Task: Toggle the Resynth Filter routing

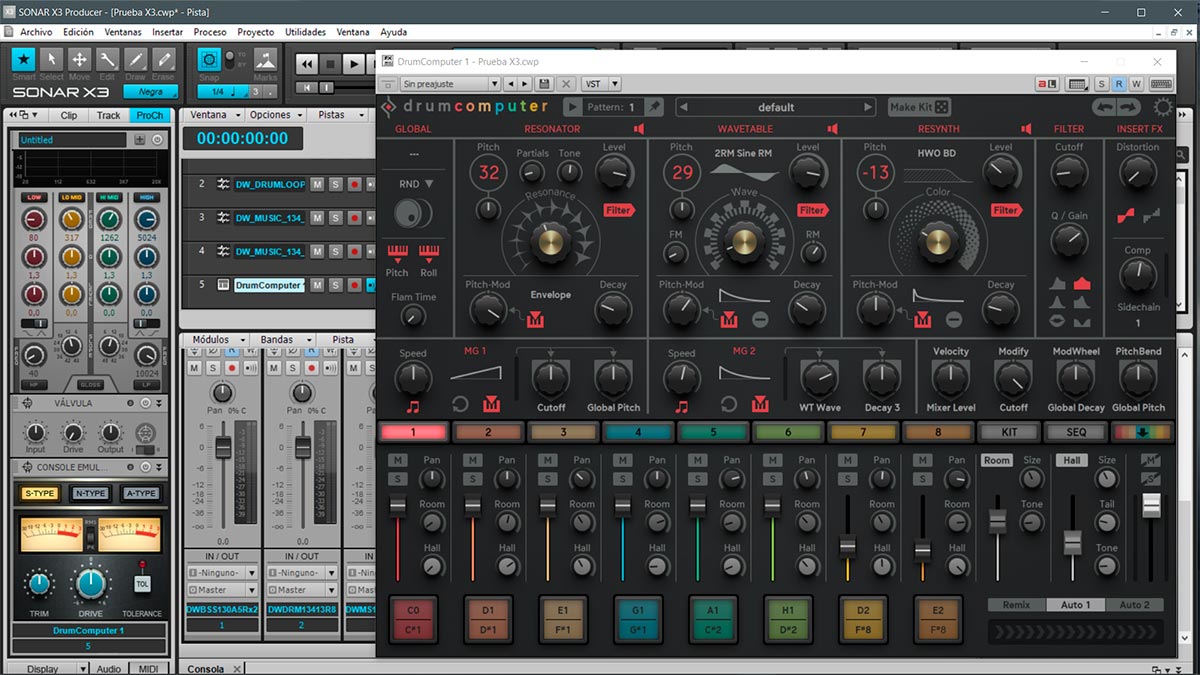Action: click(x=1006, y=210)
